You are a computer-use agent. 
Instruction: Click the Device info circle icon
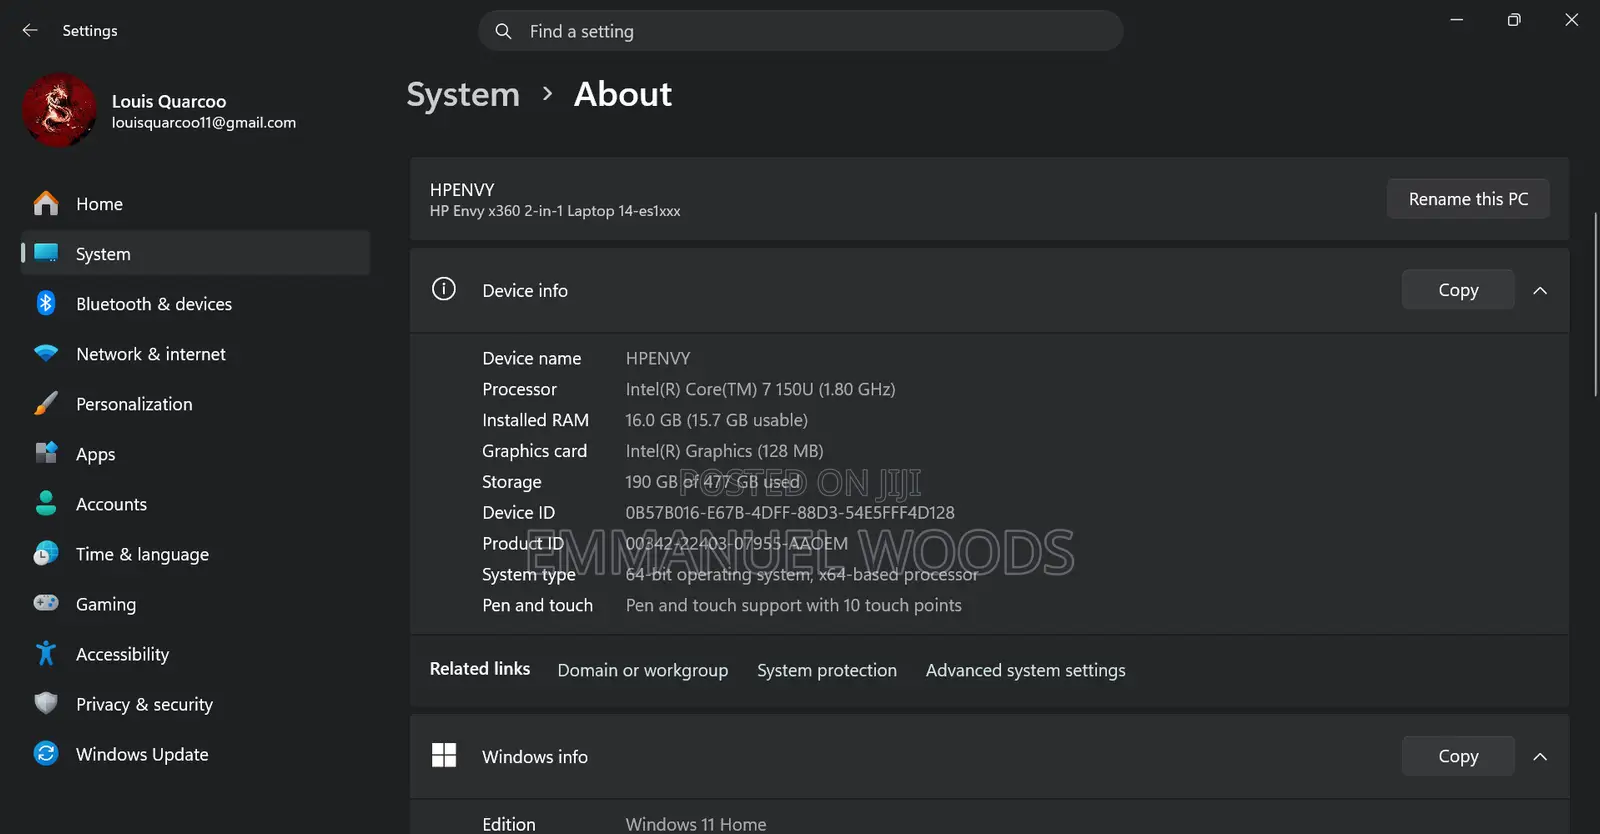(444, 289)
